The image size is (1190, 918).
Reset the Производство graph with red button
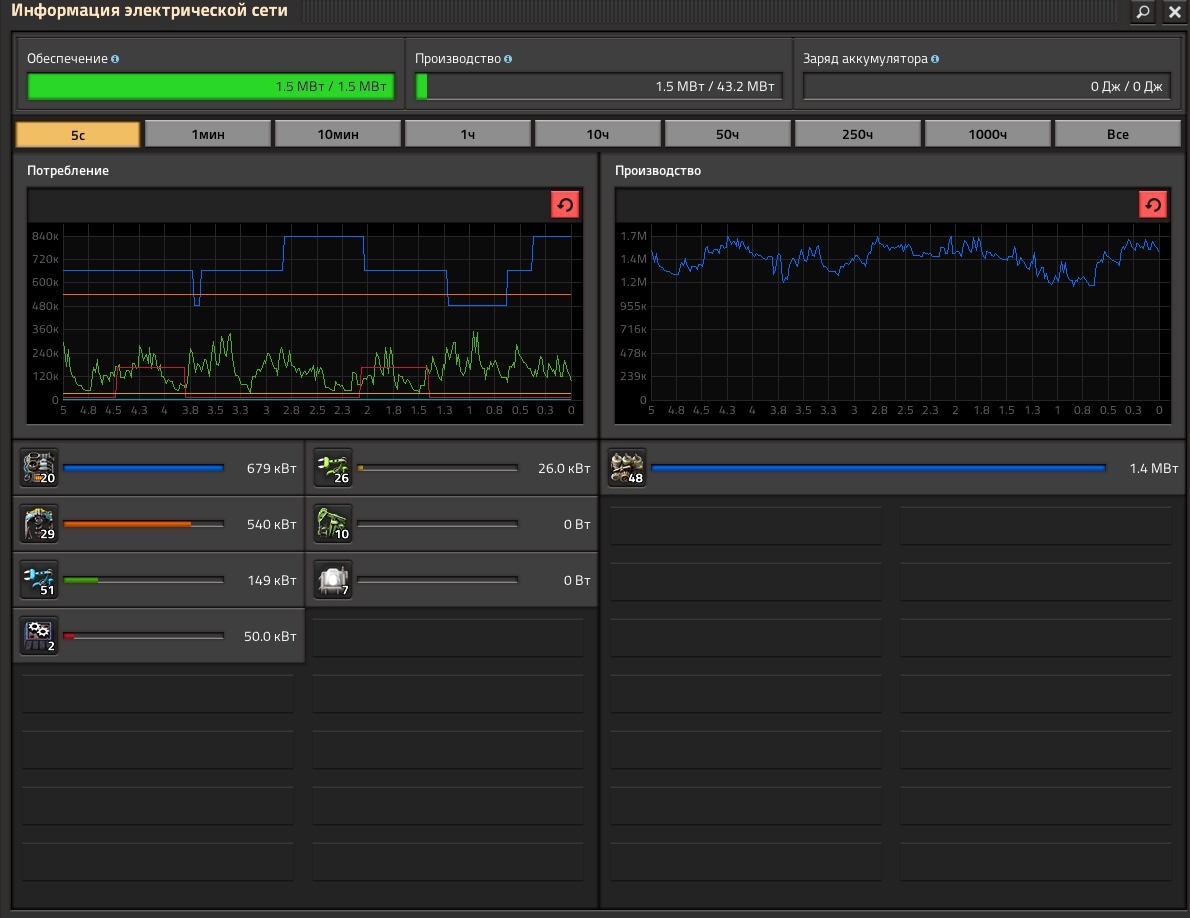click(x=1153, y=205)
